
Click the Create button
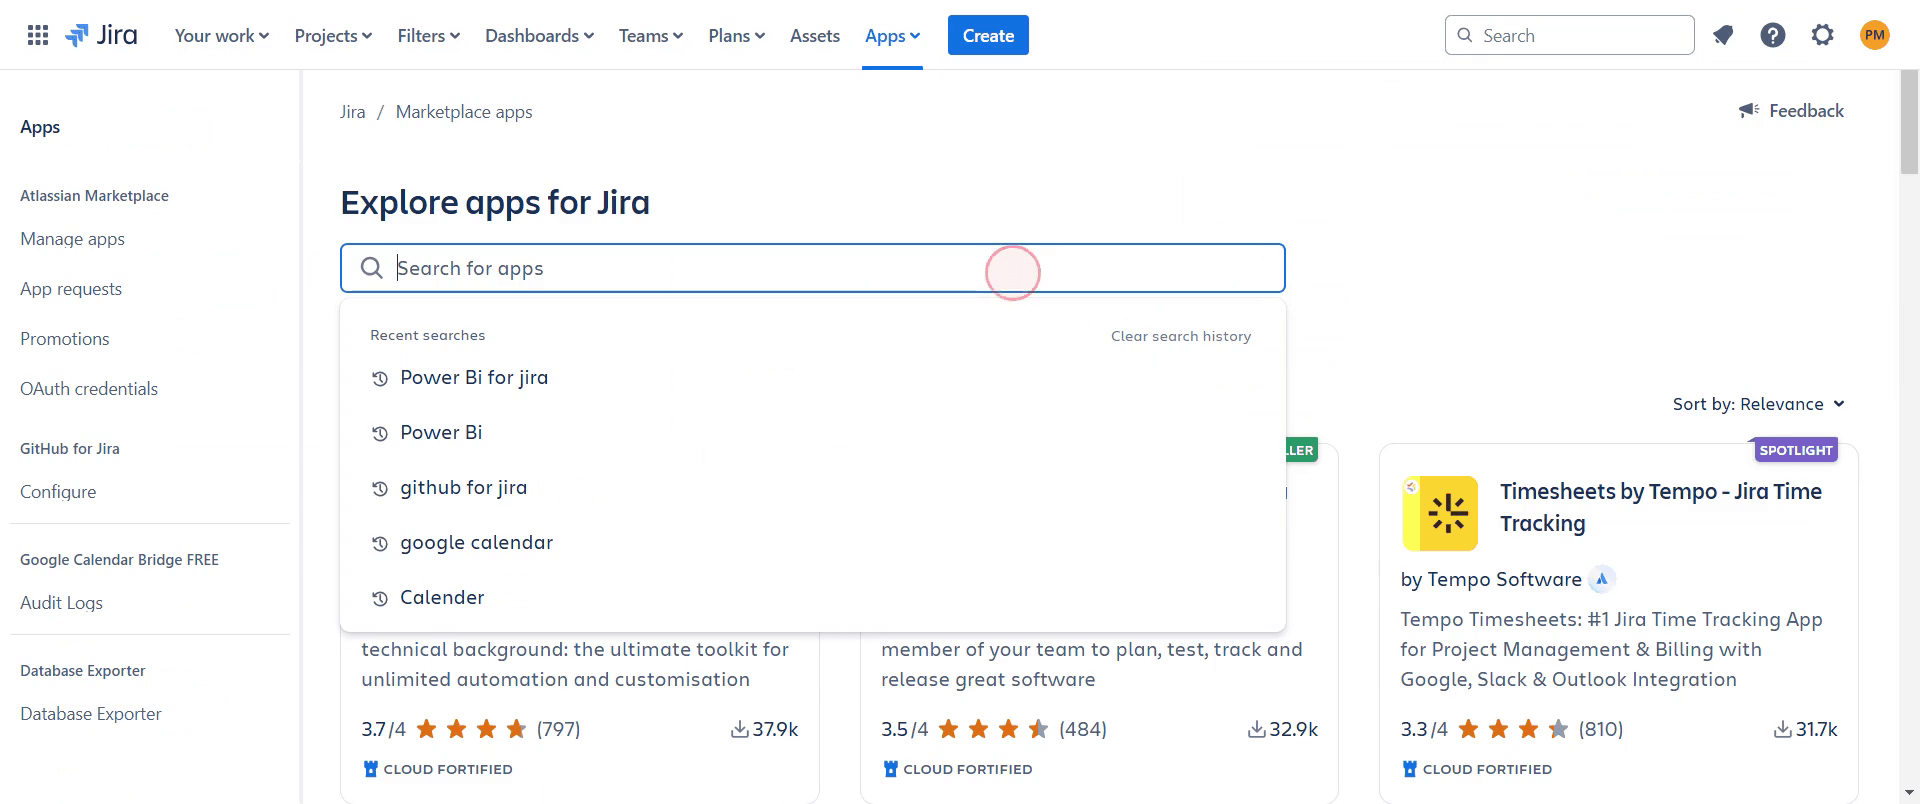(988, 36)
